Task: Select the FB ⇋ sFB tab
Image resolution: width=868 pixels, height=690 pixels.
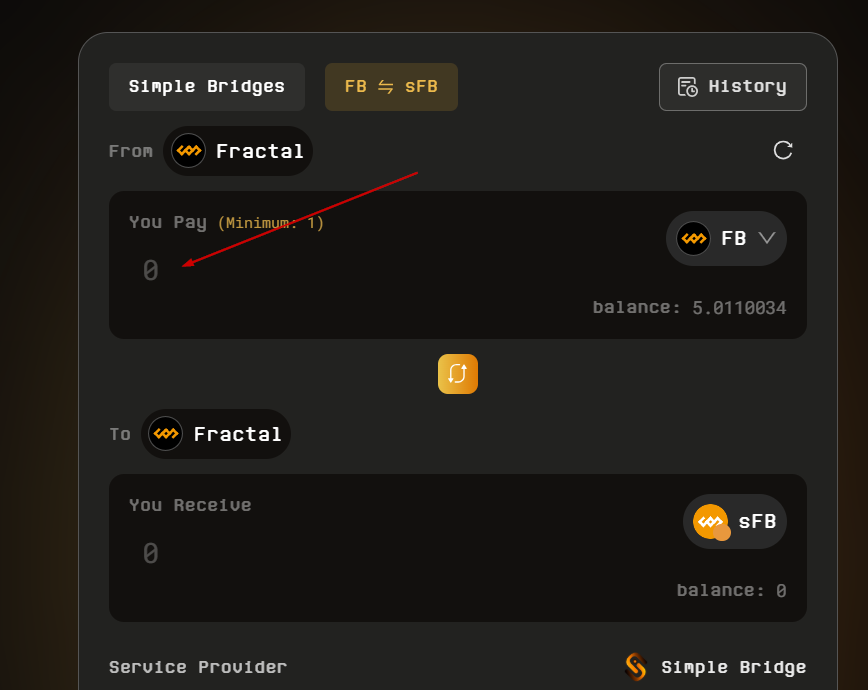Action: pyautogui.click(x=391, y=87)
